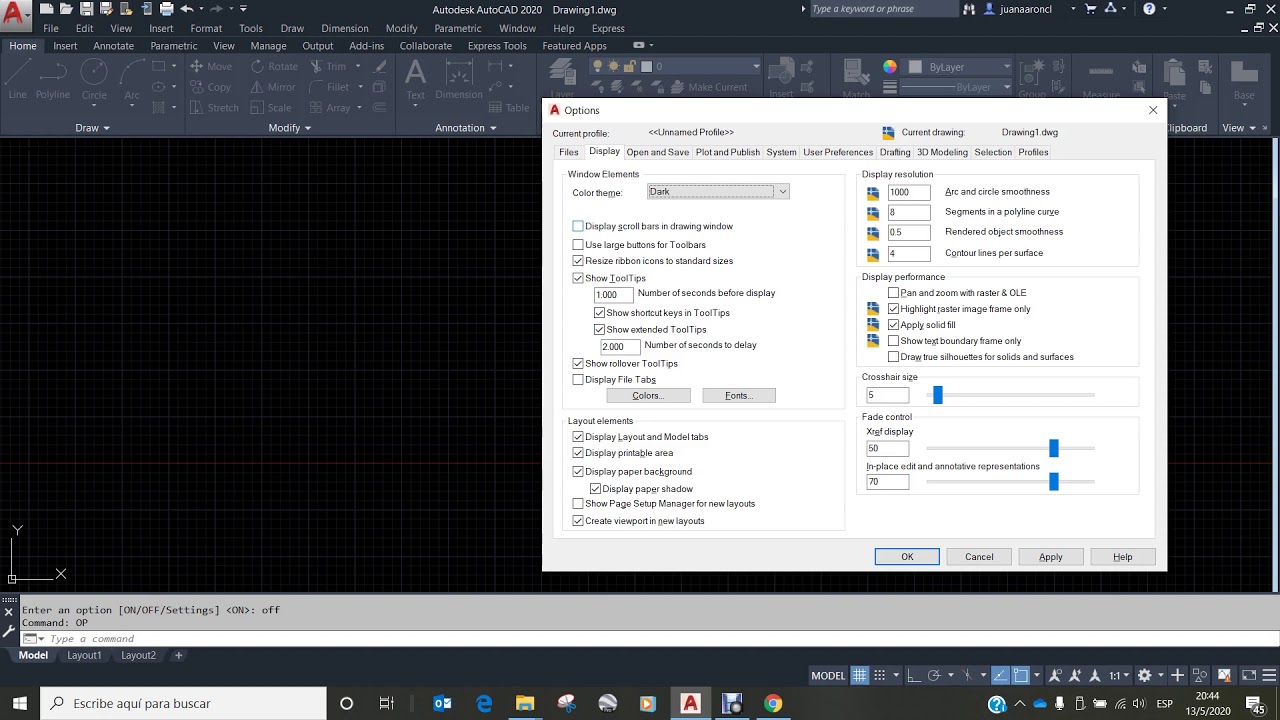Screen dimensions: 1280x720
Task: Click the Undo arrow in Quick Access toolbar
Action: pyautogui.click(x=186, y=9)
